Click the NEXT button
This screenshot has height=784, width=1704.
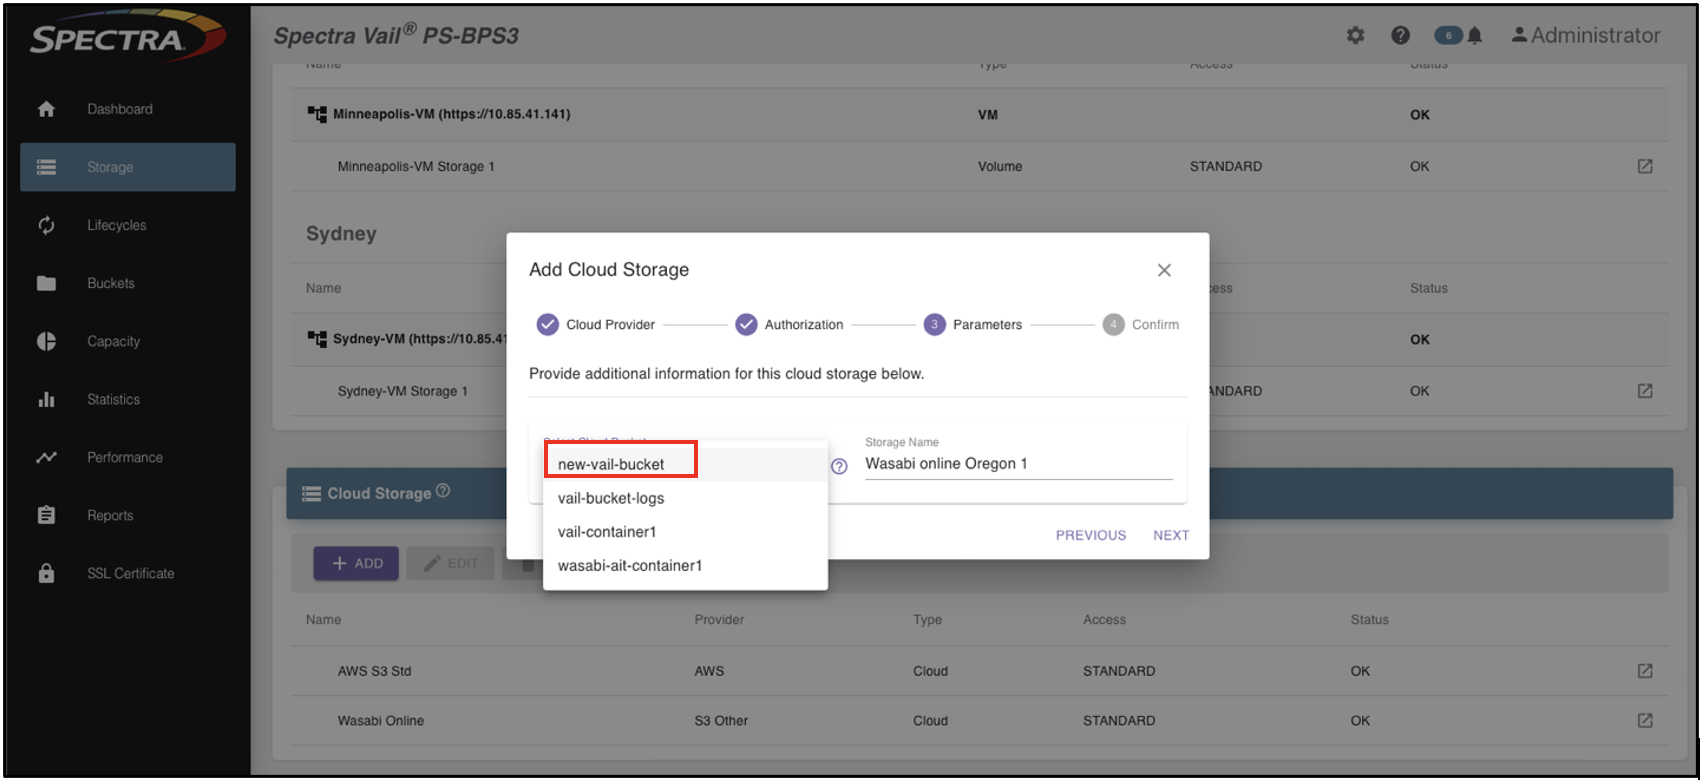(1171, 535)
